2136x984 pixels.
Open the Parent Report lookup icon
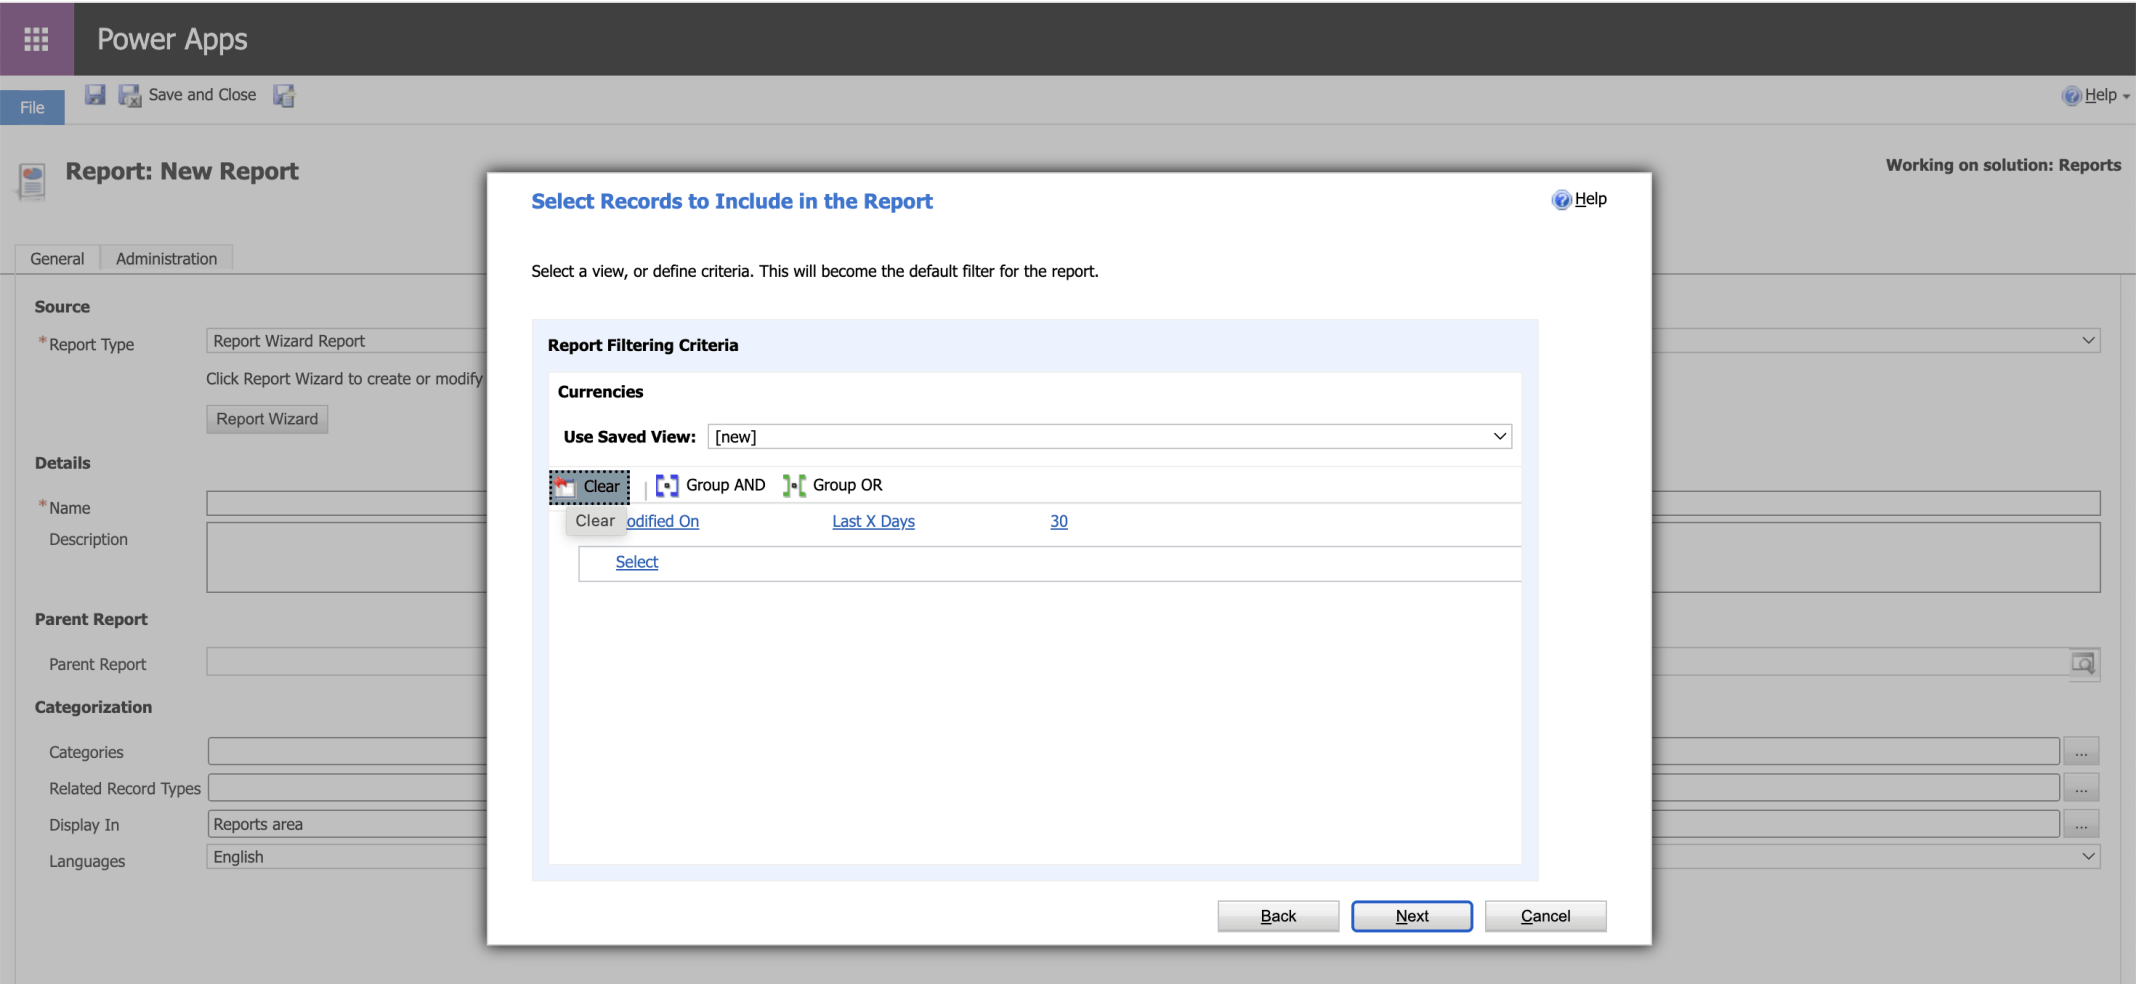click(2083, 663)
